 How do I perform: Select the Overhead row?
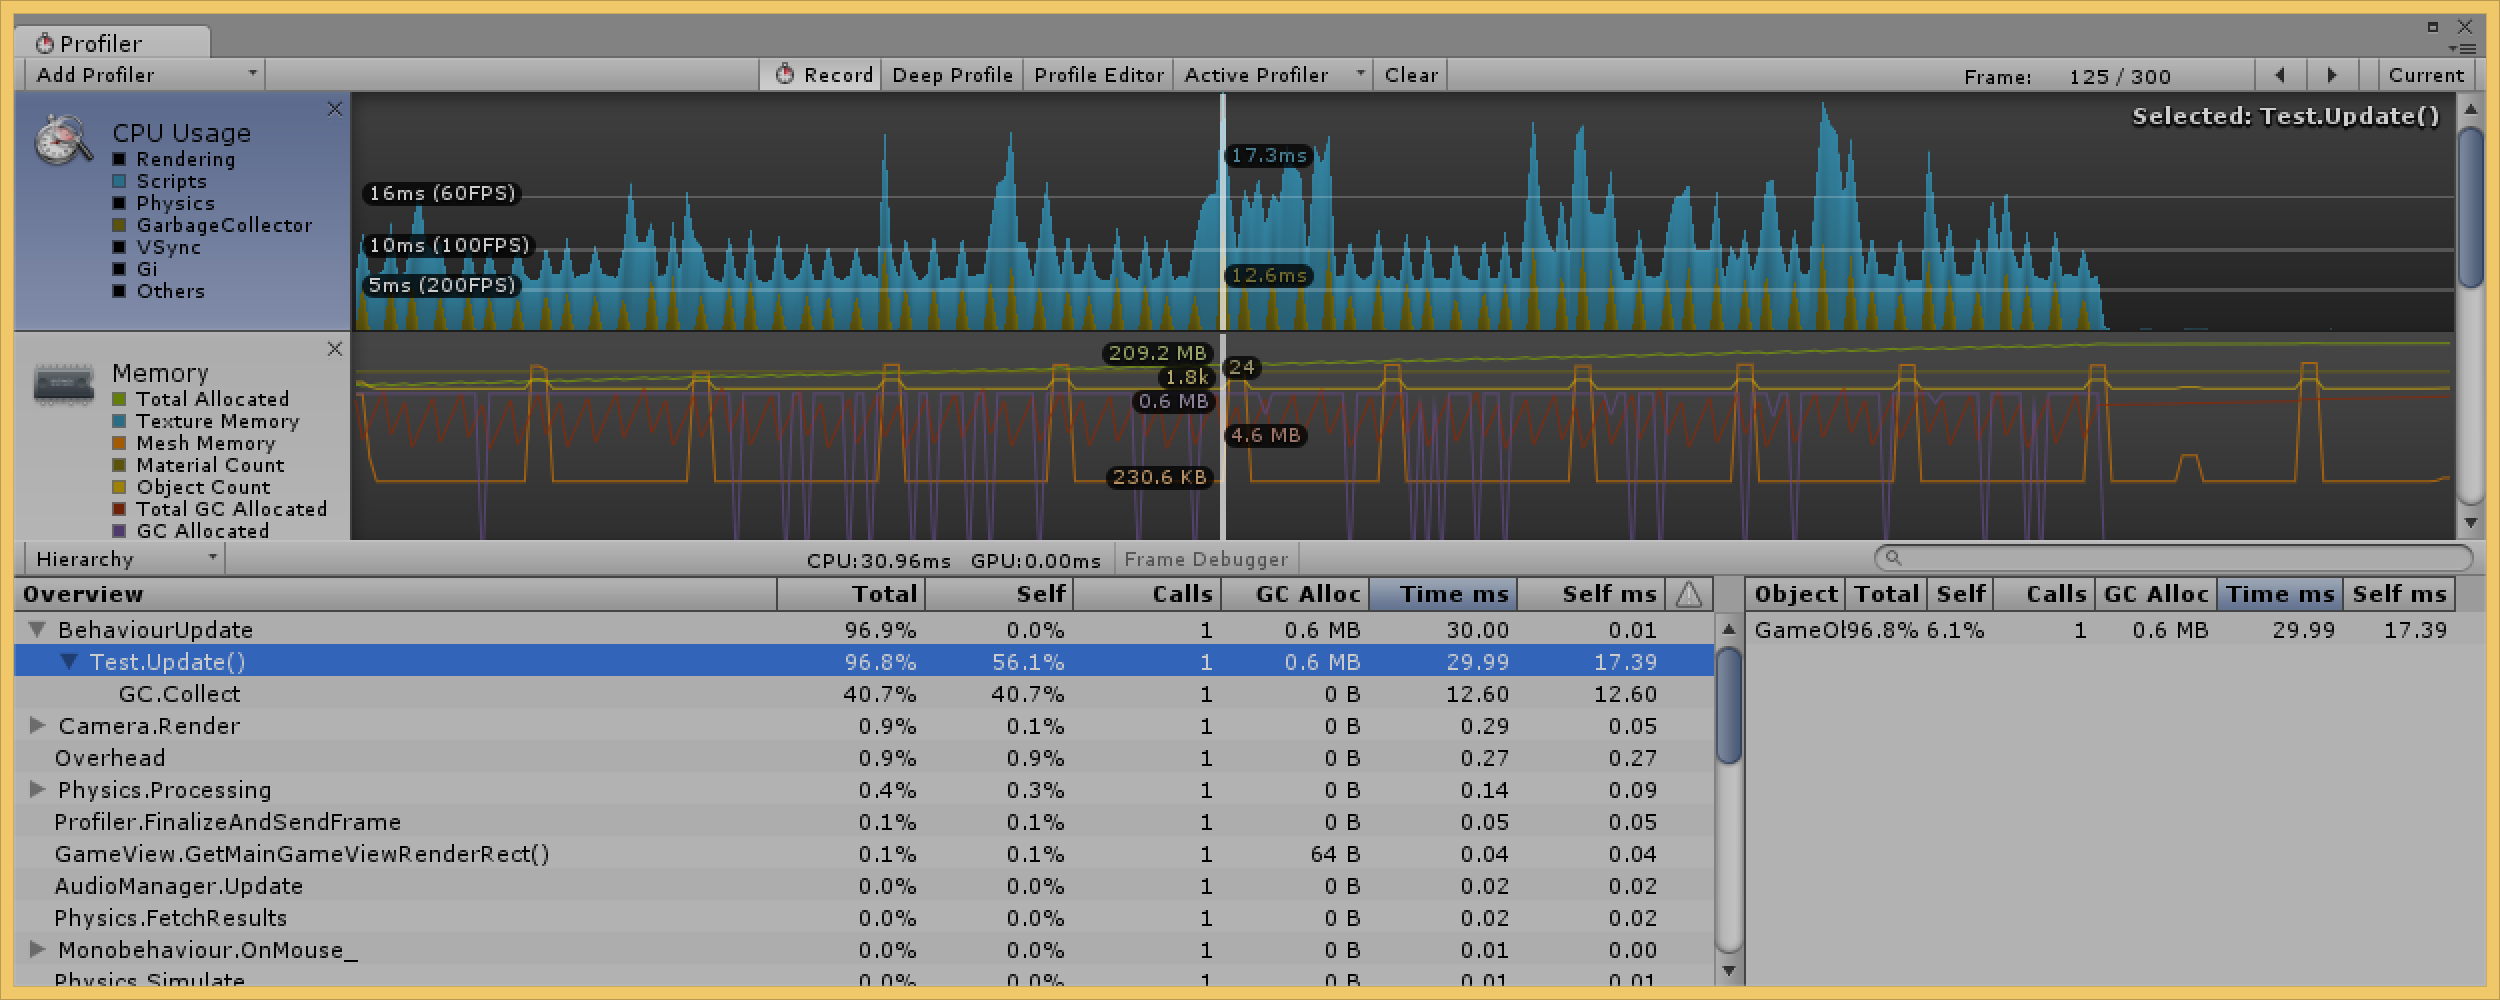864,758
